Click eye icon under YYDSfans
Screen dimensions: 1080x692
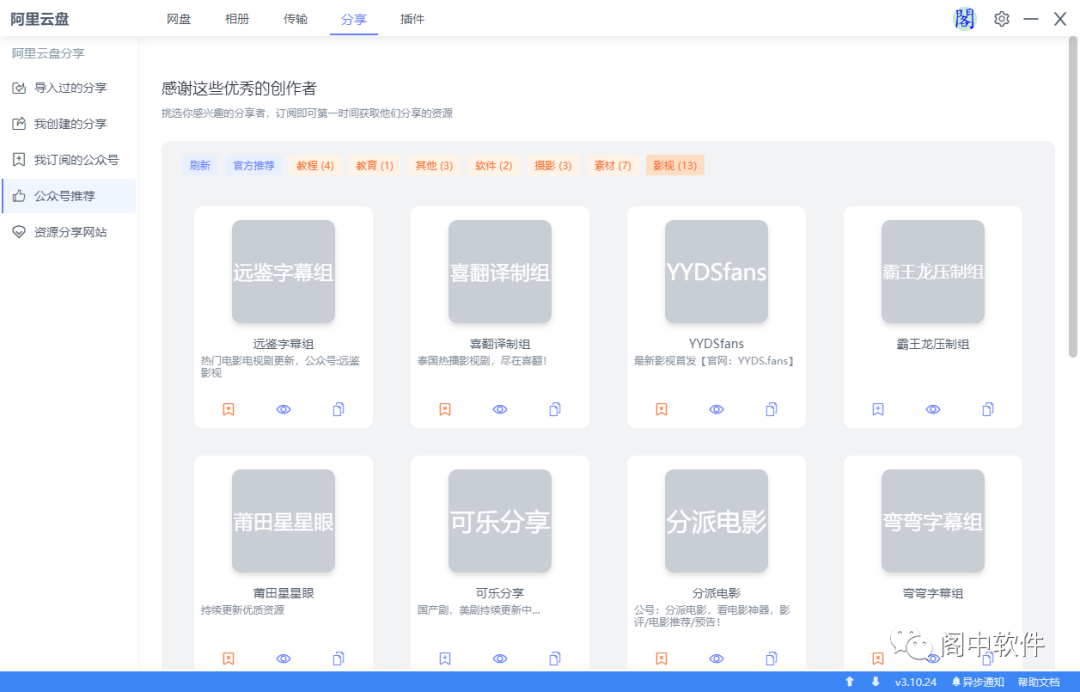coord(716,409)
